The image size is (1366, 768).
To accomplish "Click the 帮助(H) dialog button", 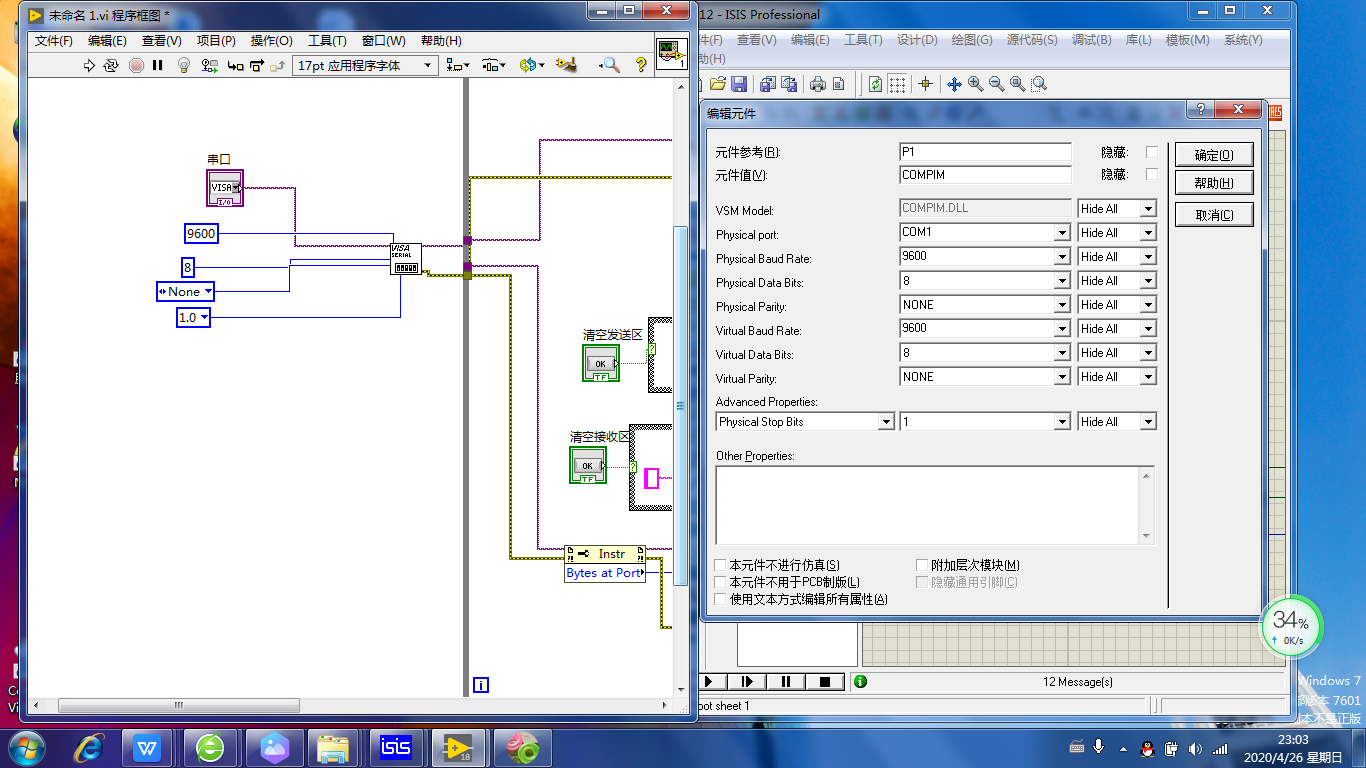I will coord(1214,183).
